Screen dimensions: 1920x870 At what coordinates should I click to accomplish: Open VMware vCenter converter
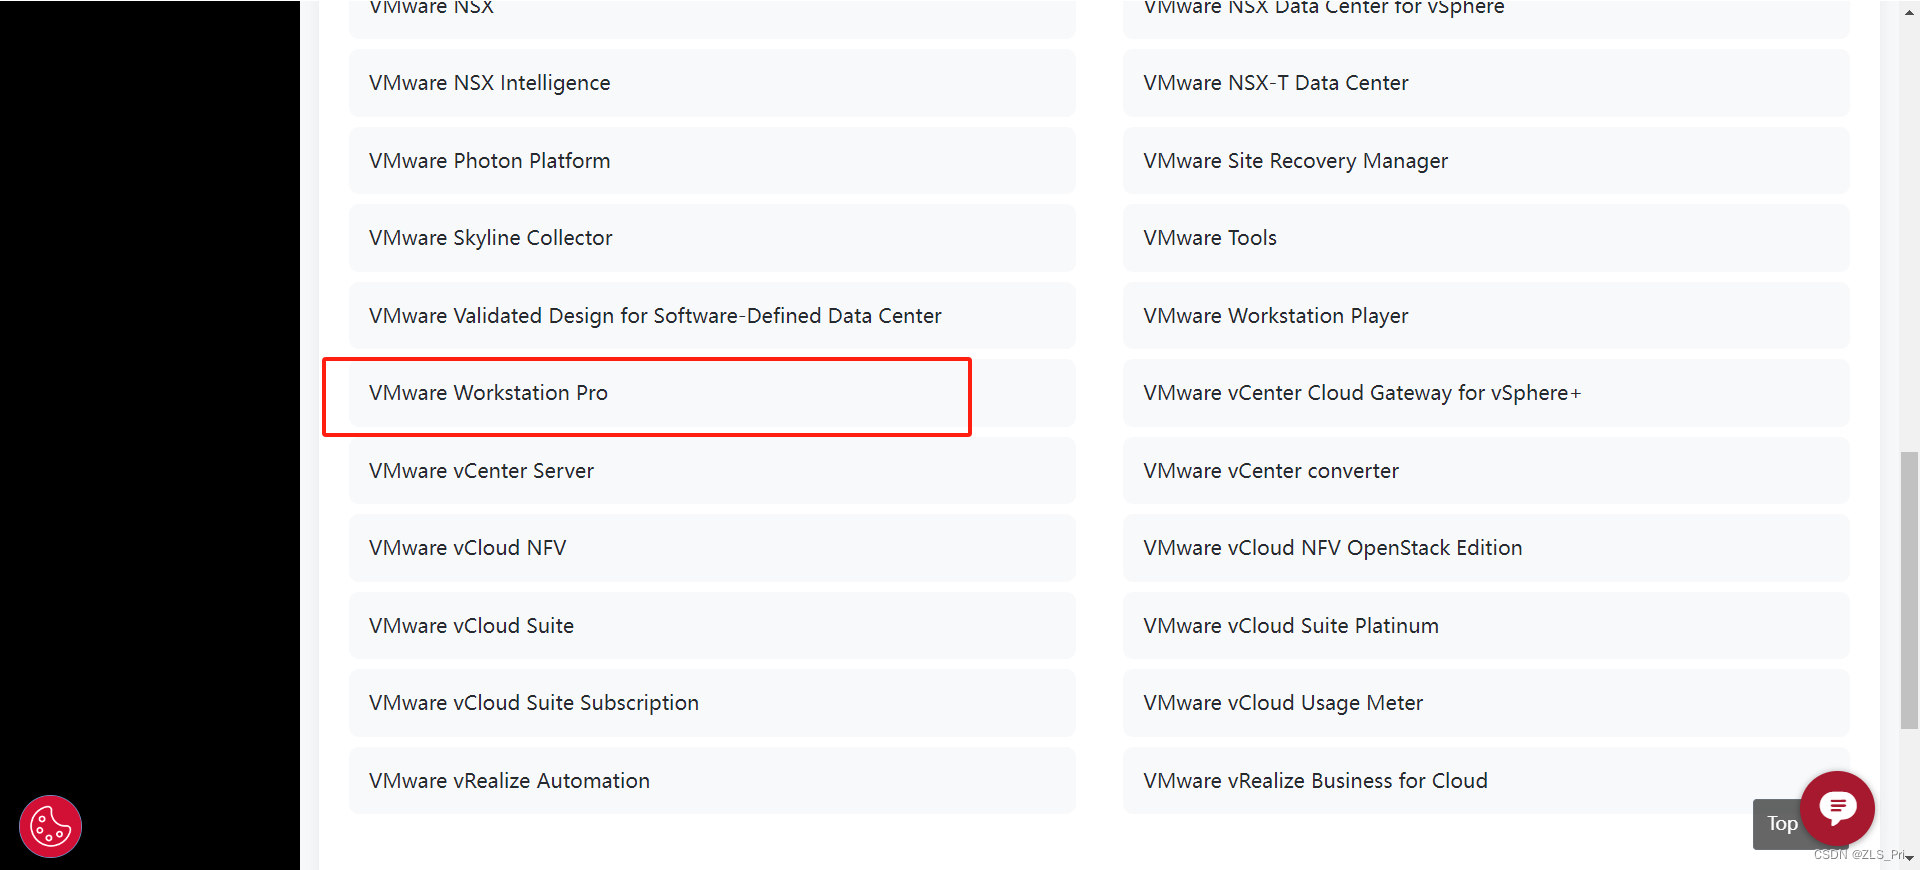pyautogui.click(x=1486, y=471)
